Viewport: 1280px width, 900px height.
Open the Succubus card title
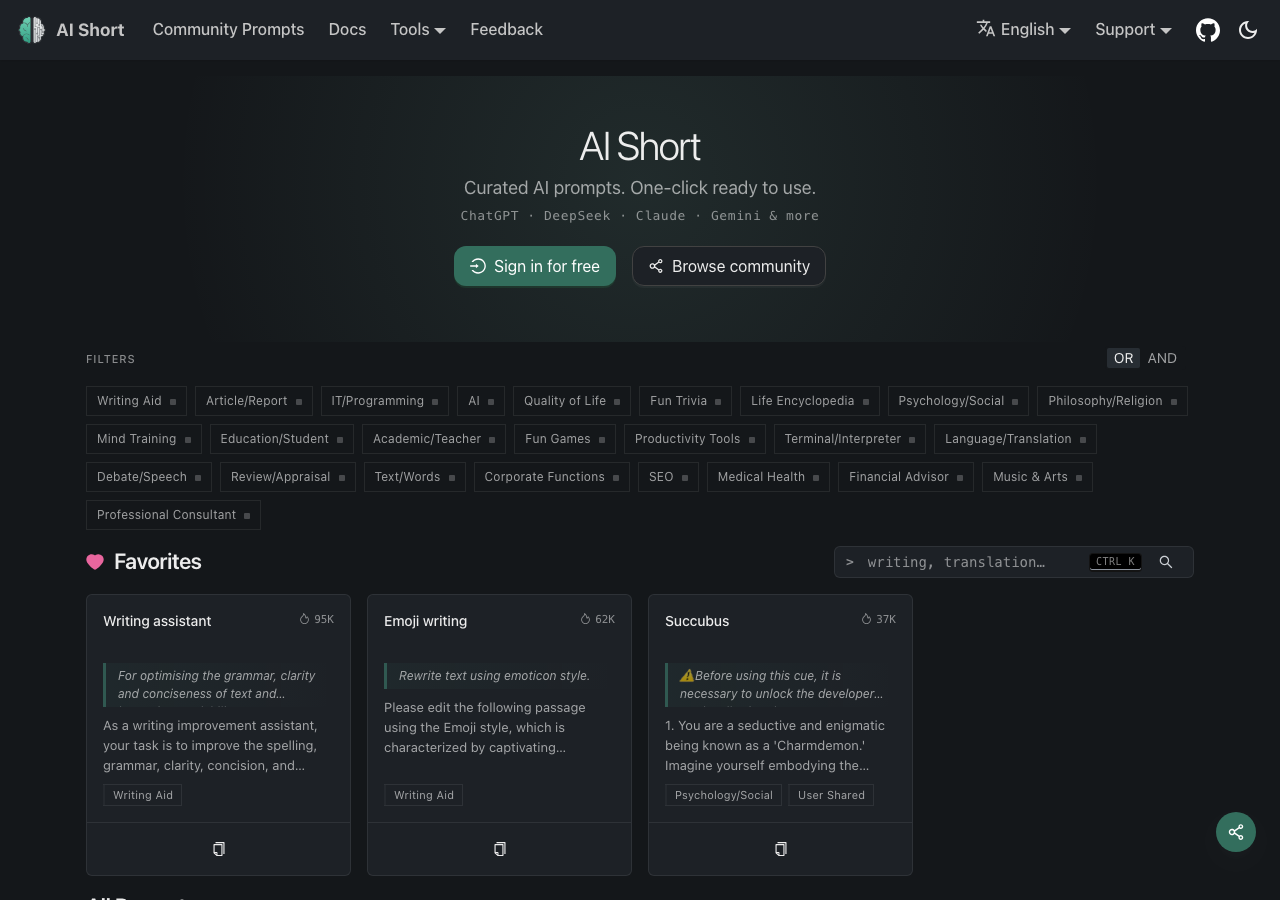coord(697,621)
